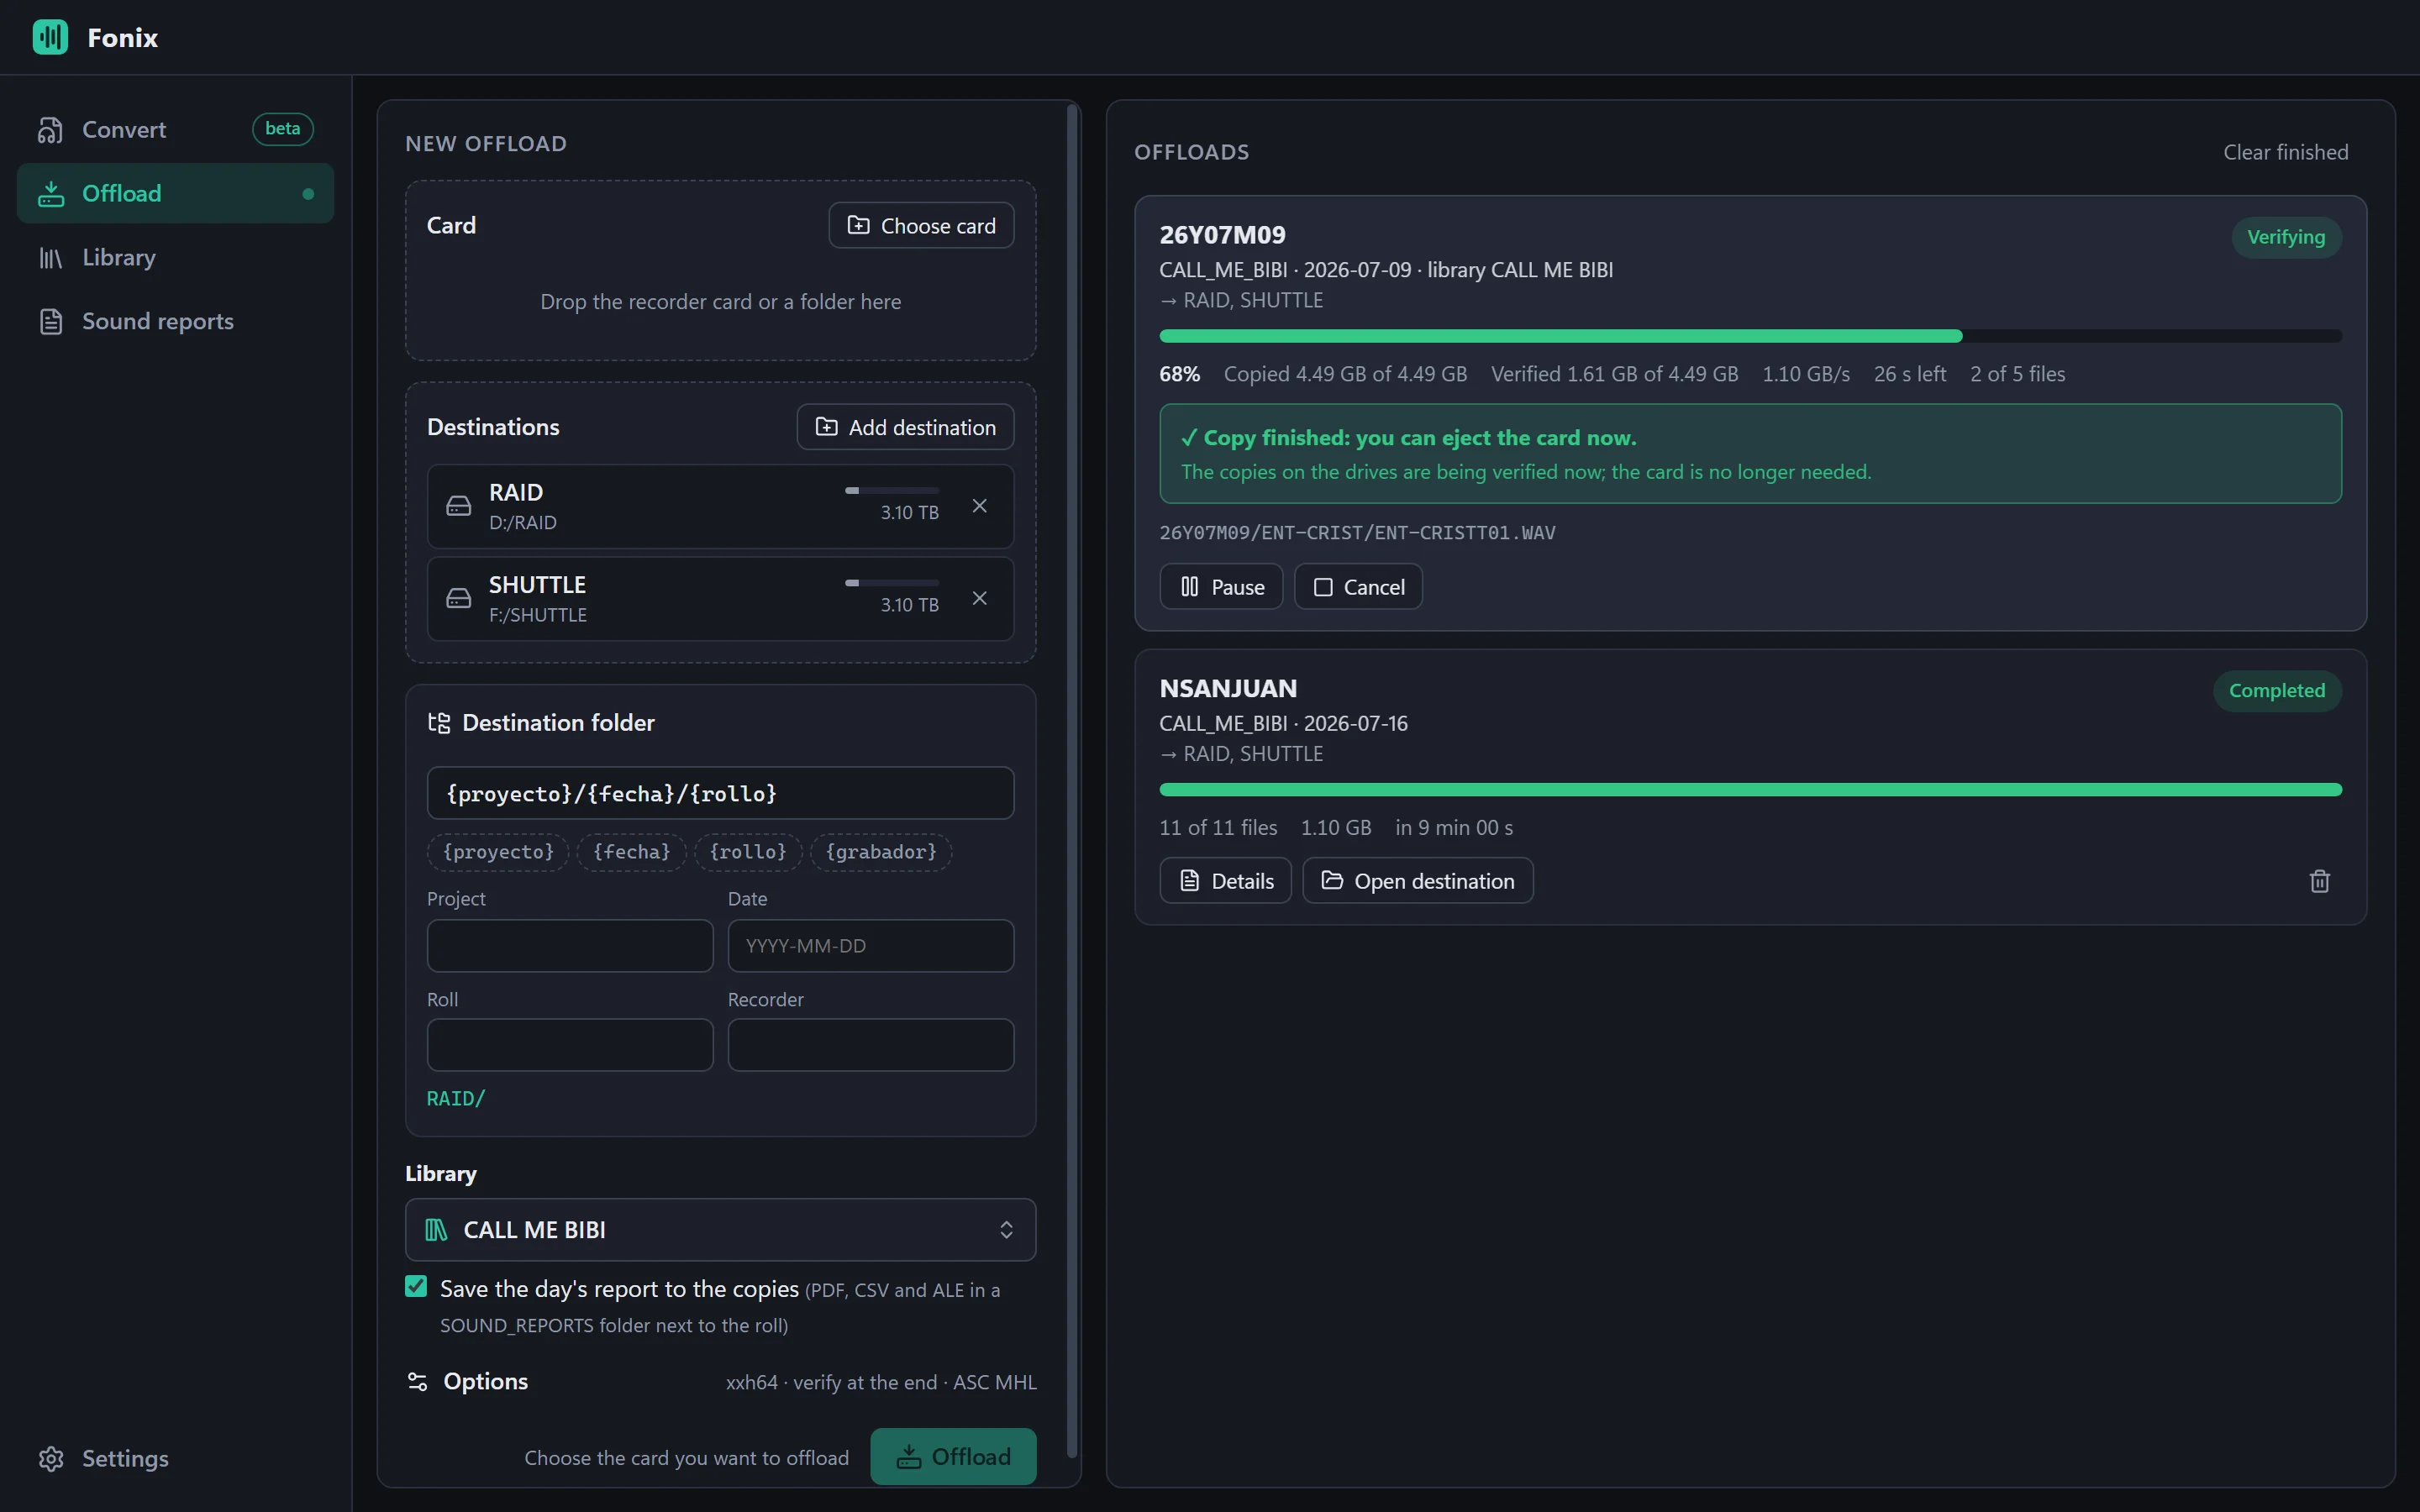This screenshot has width=2420, height=1512.
Task: Click Clear finished link
Action: [x=2285, y=152]
